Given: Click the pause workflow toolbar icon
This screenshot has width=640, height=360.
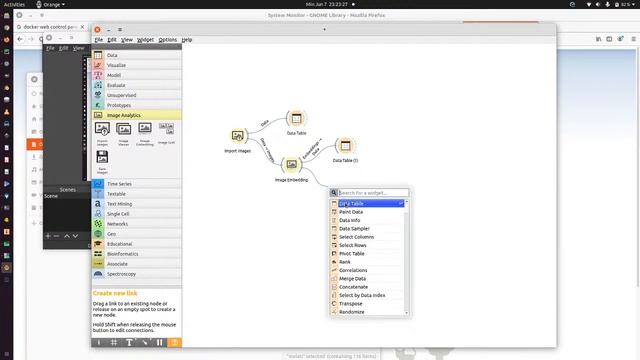Looking at the screenshot, I should coord(160,342).
